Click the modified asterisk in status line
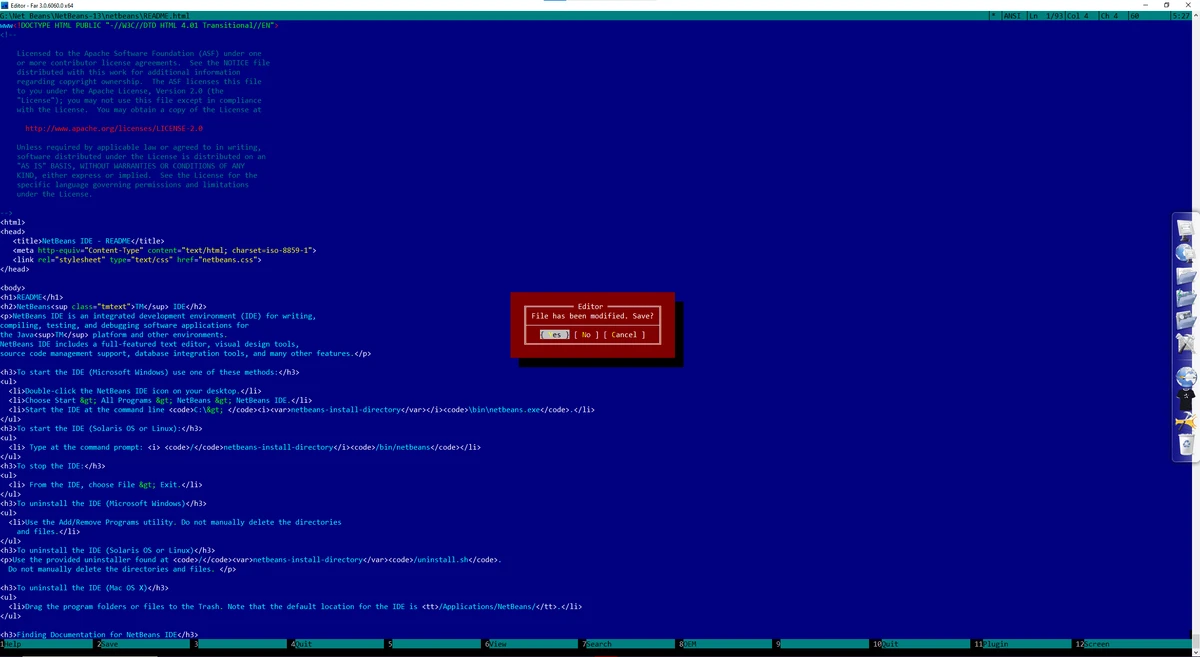Image resolution: width=1200 pixels, height=657 pixels. (x=992, y=16)
